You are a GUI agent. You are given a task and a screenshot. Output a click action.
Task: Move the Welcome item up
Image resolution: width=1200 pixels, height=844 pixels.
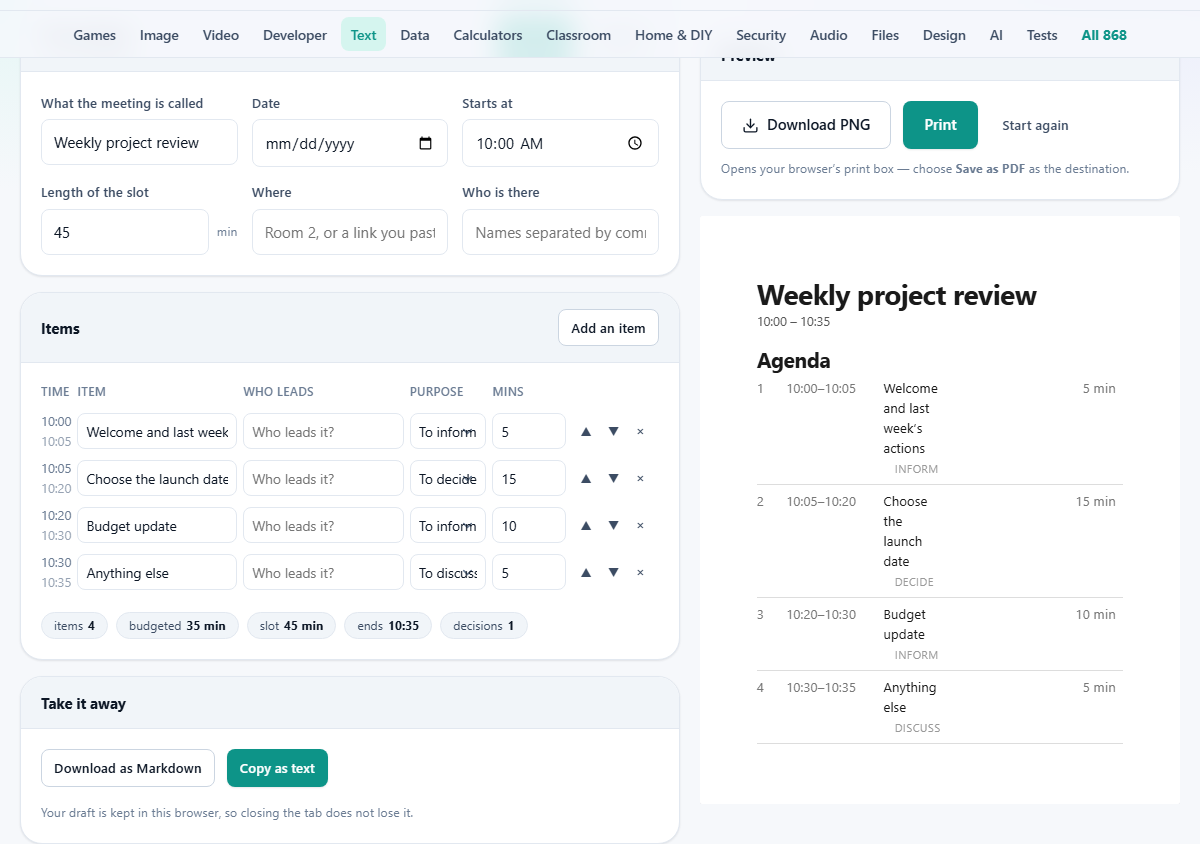click(586, 432)
